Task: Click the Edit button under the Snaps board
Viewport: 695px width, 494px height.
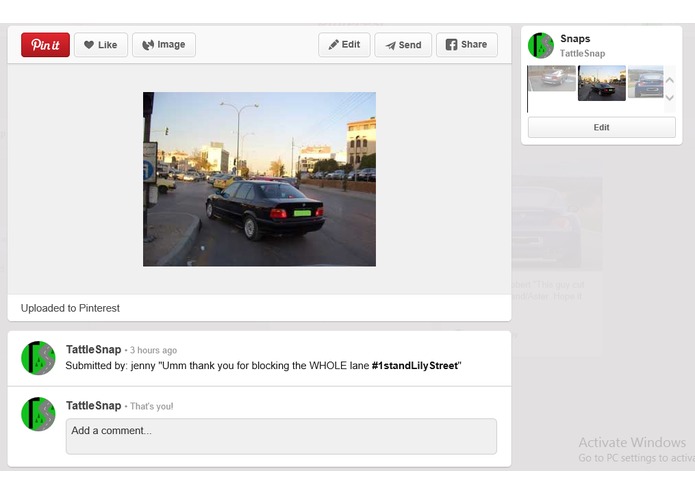Action: pos(601,128)
